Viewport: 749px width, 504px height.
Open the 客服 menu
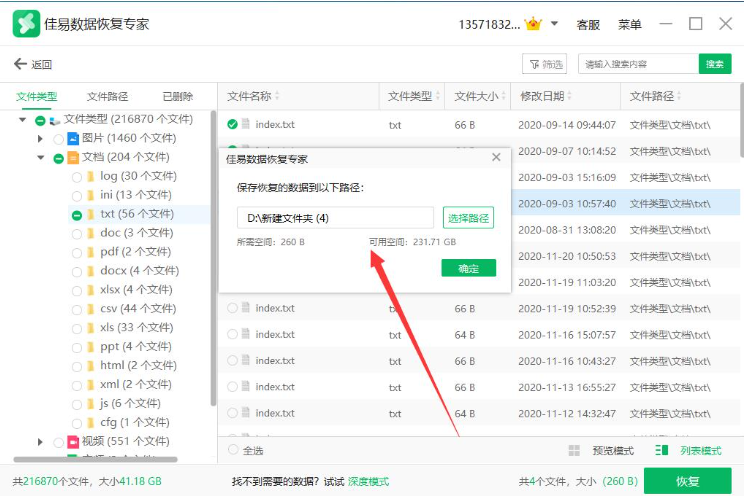588,24
